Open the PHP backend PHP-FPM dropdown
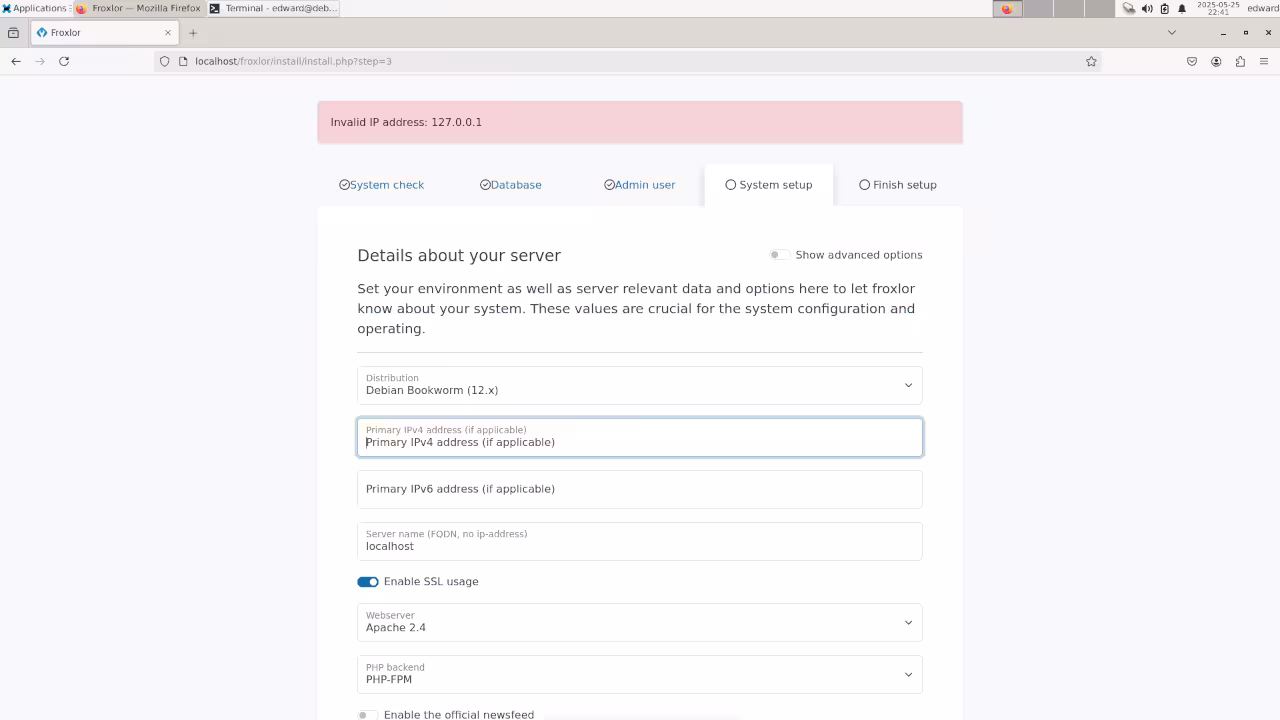The image size is (1280, 720). pos(640,674)
